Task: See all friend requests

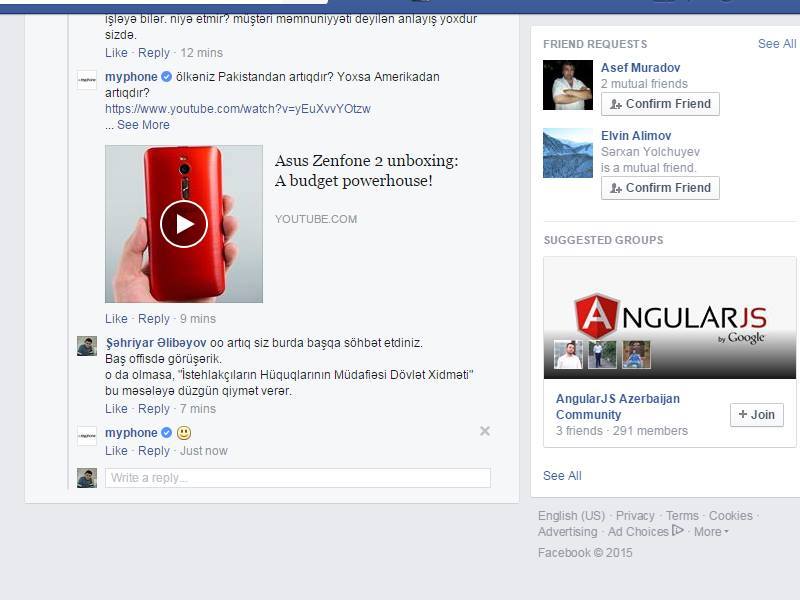Action: coord(777,44)
